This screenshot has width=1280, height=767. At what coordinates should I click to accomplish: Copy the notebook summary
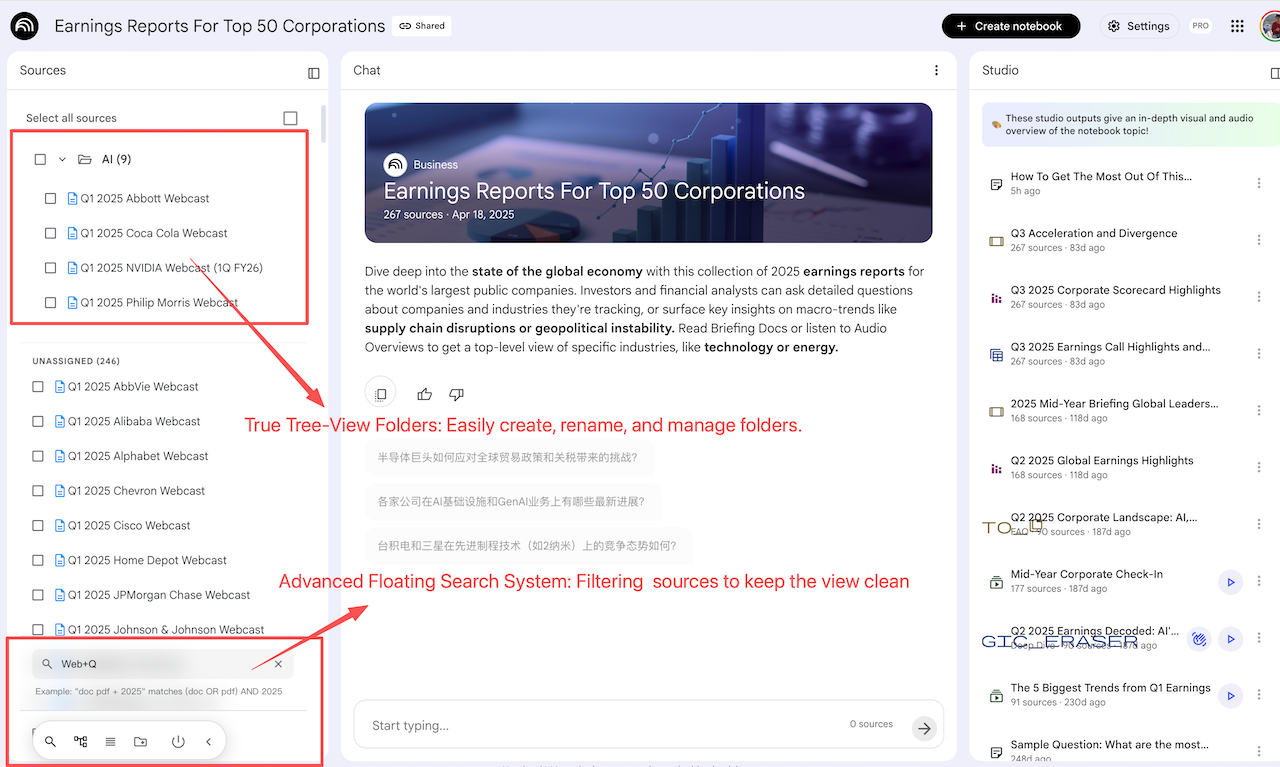pyautogui.click(x=381, y=394)
